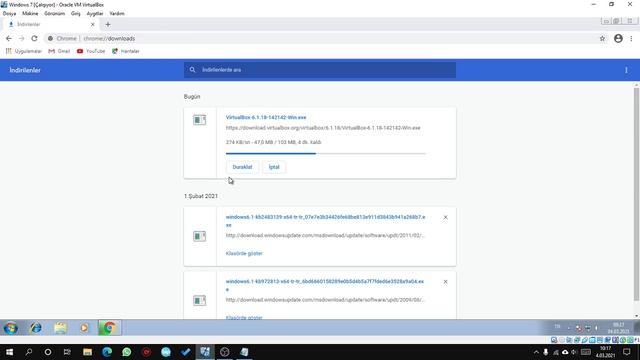
Task: Open the Windows 10 Start button
Action: [9, 352]
